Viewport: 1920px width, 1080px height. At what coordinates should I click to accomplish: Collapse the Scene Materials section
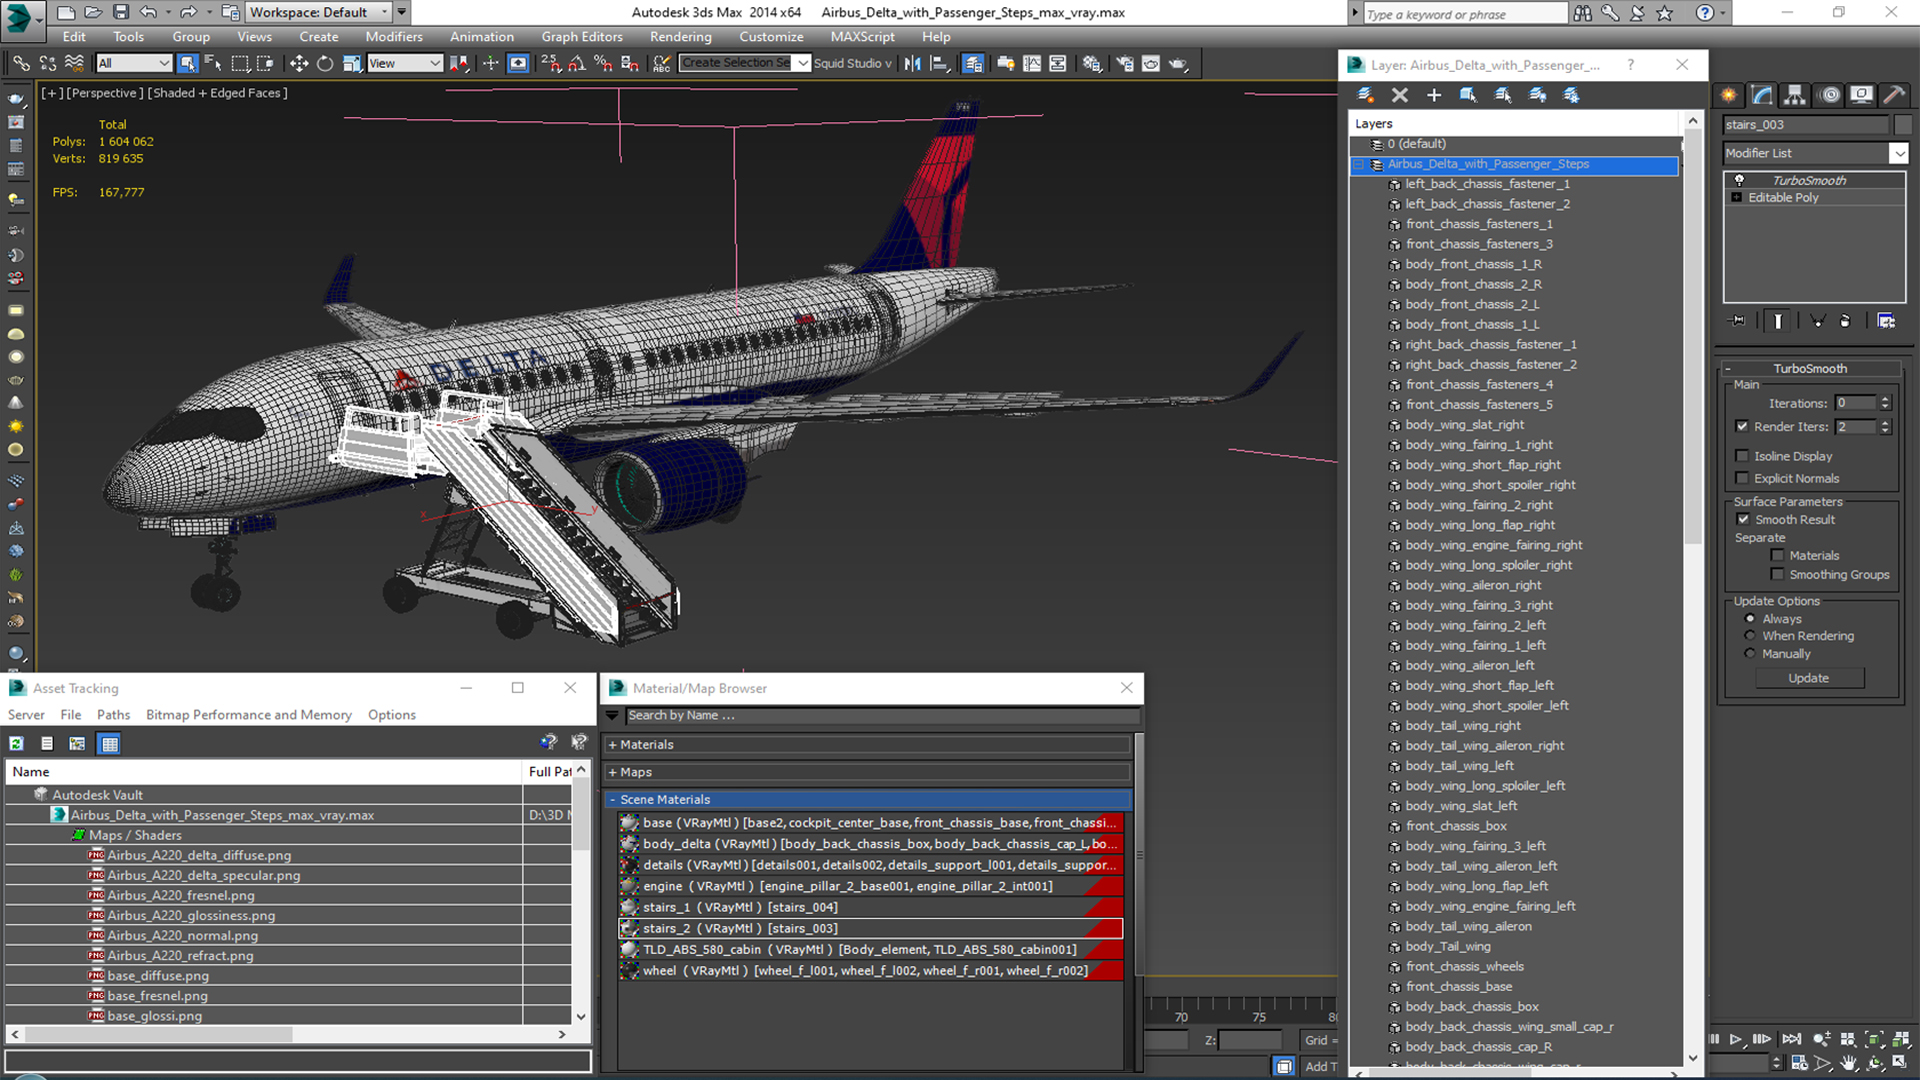tap(612, 800)
